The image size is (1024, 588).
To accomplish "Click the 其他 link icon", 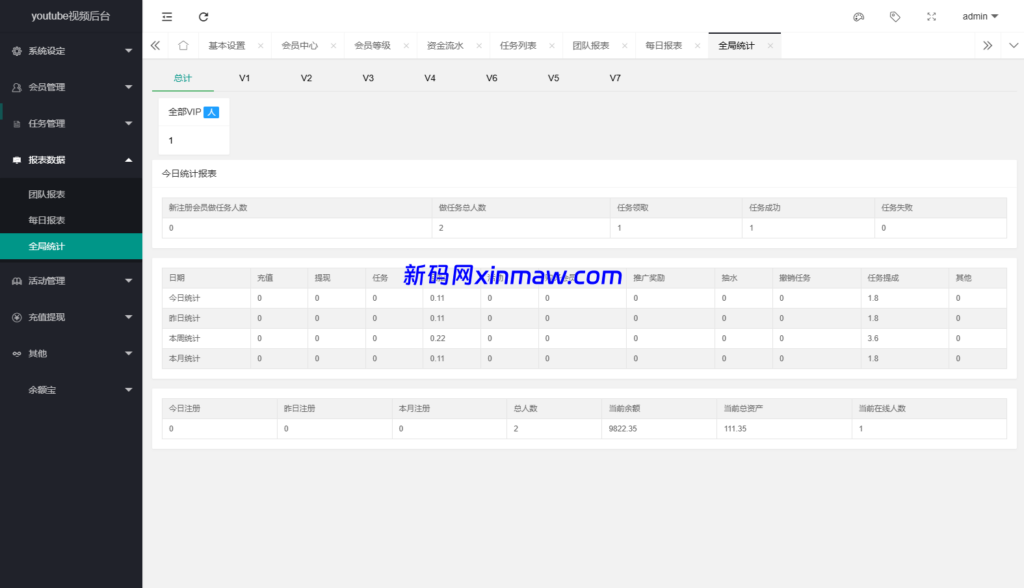I will 17,353.
